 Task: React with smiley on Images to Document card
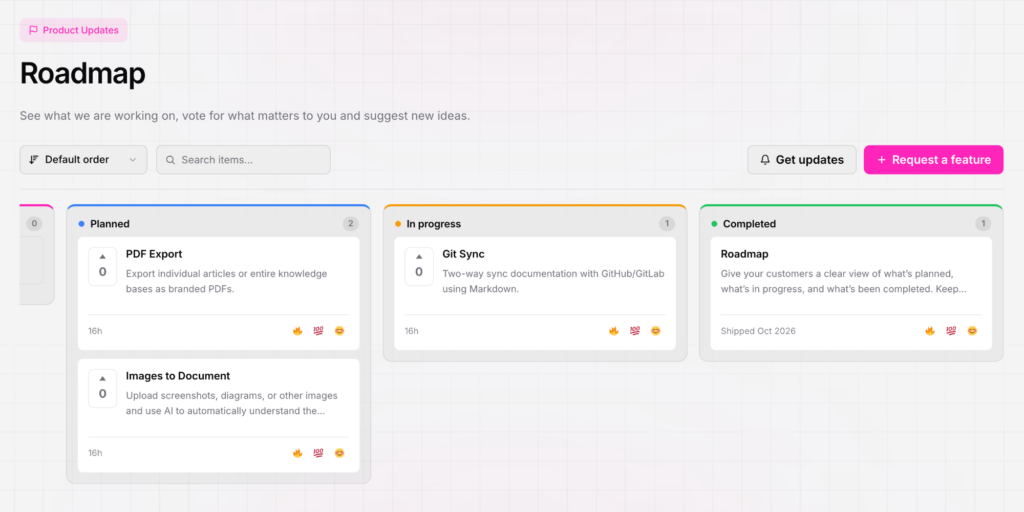coord(339,453)
